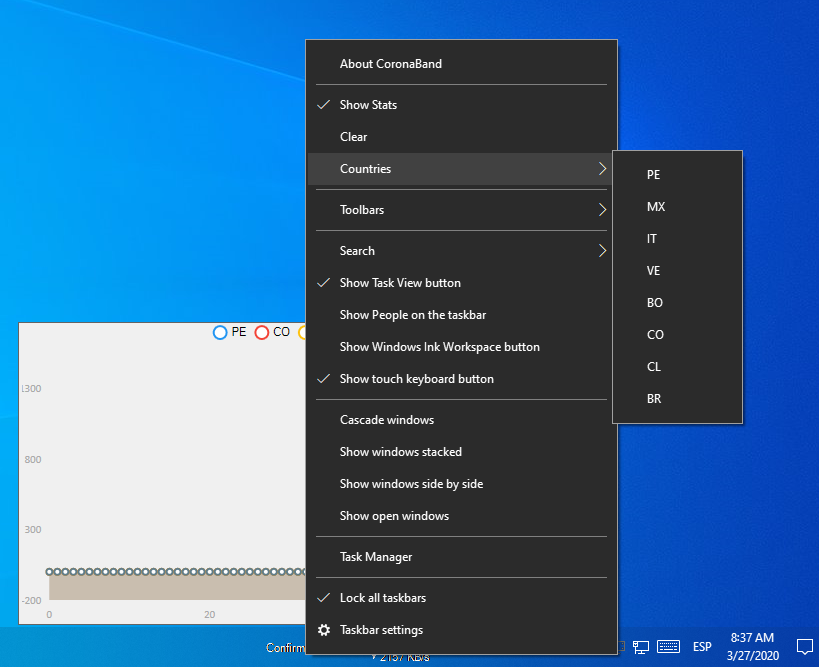
Task: Select IT in the Countries submenu
Action: 677,239
